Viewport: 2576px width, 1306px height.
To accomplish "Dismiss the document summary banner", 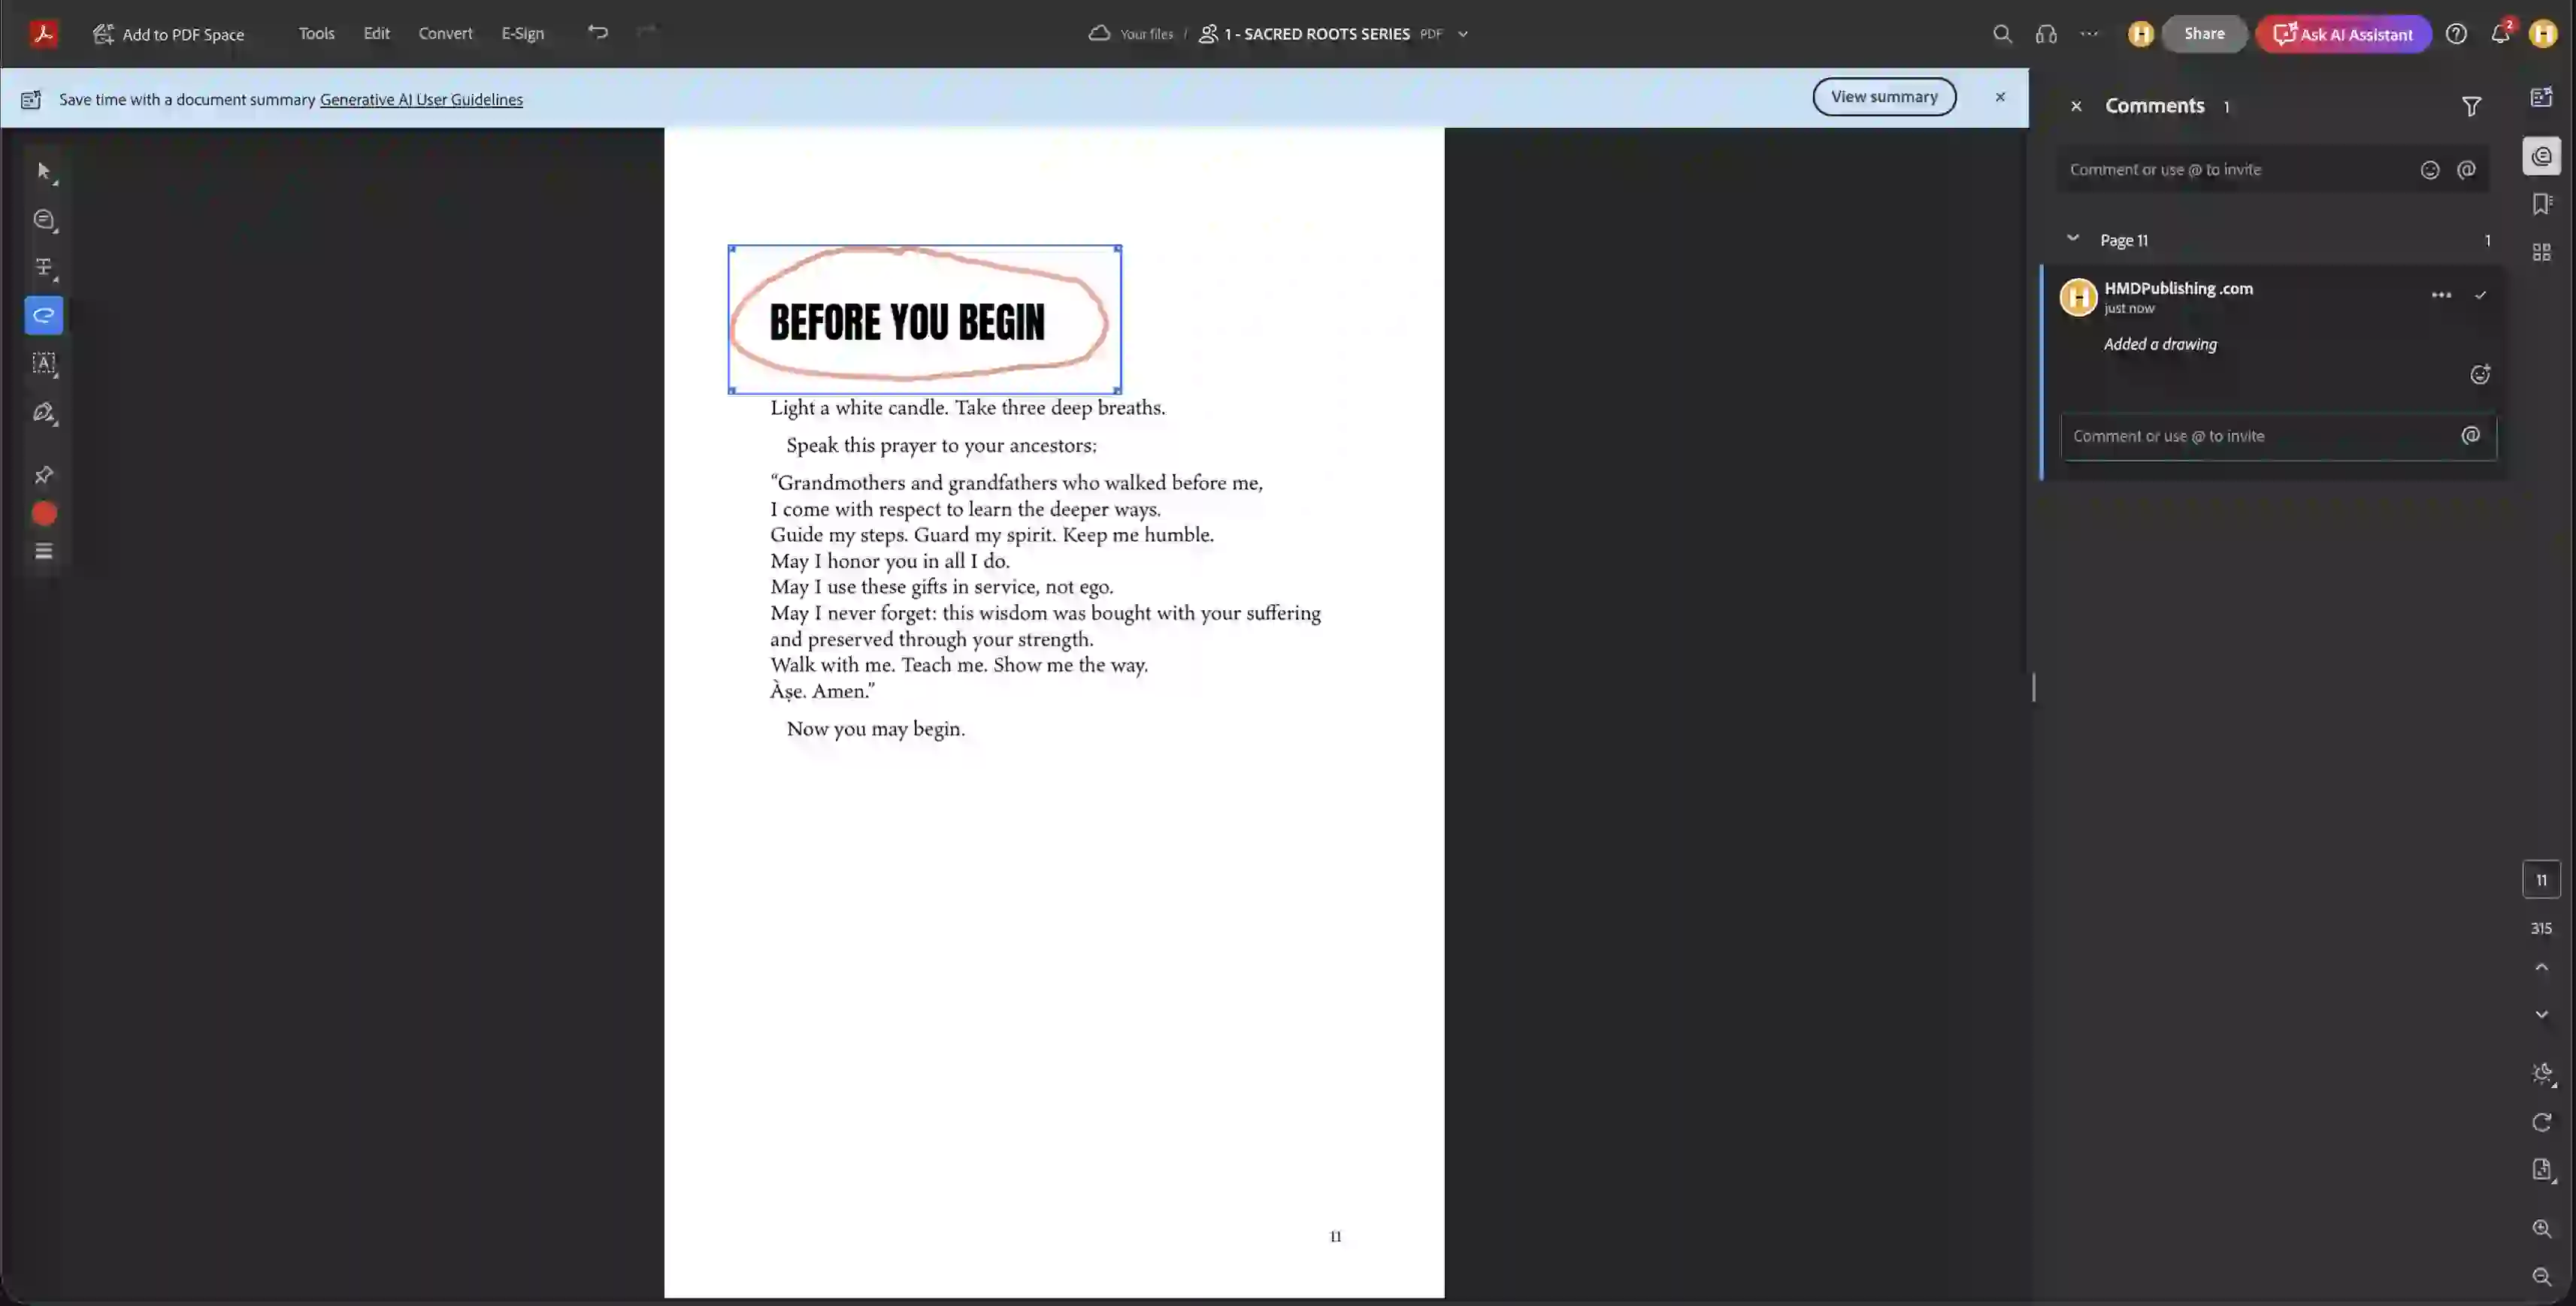I will pyautogui.click(x=2000, y=97).
